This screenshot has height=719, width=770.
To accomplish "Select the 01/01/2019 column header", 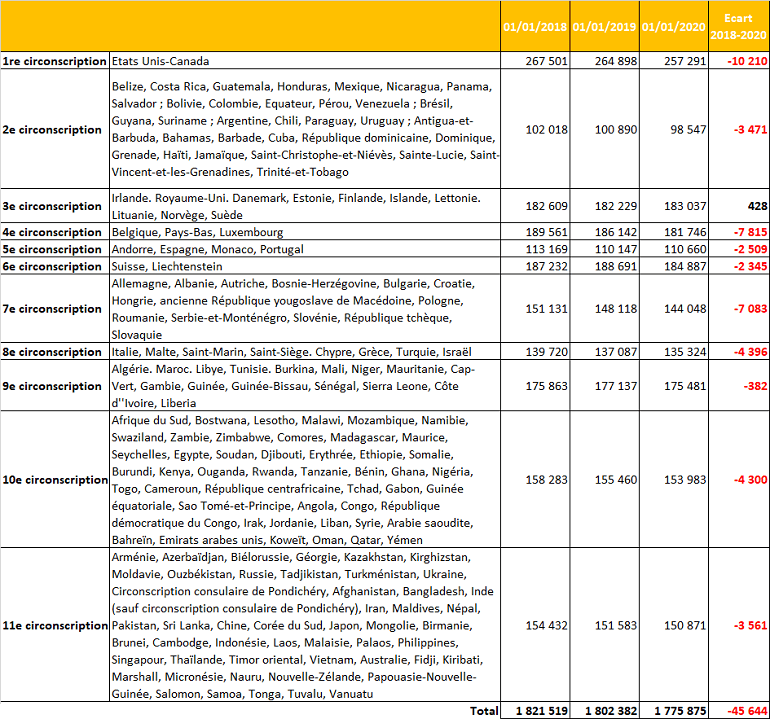I will [x=605, y=27].
